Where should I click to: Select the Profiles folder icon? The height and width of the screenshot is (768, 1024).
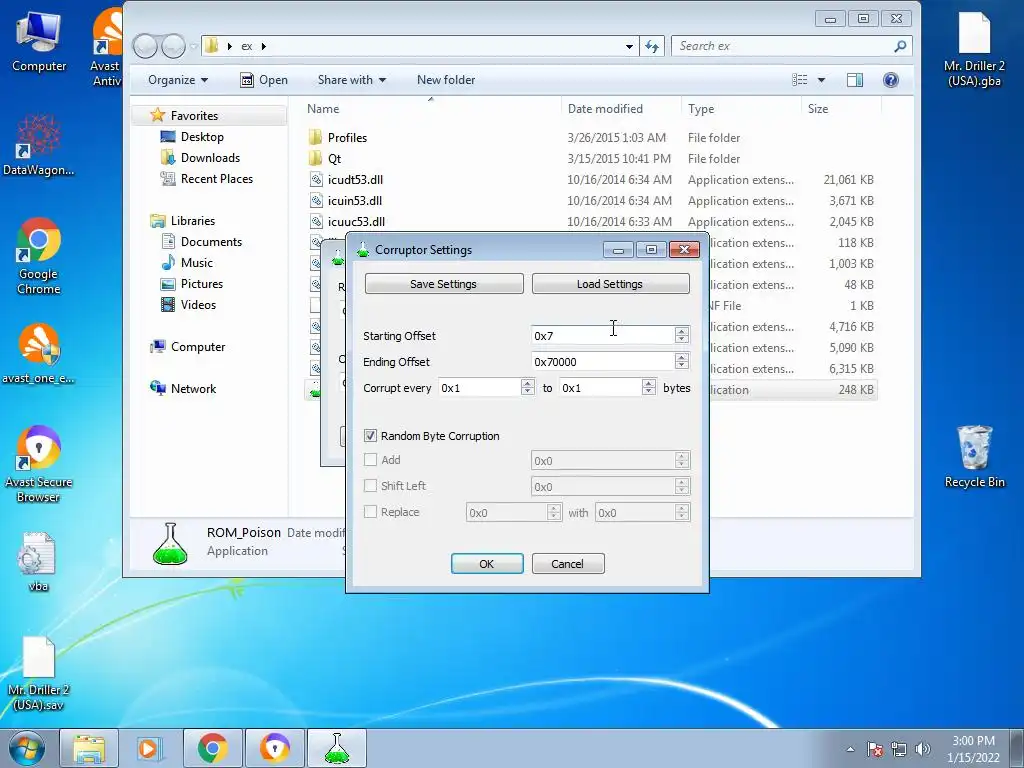tap(315, 137)
